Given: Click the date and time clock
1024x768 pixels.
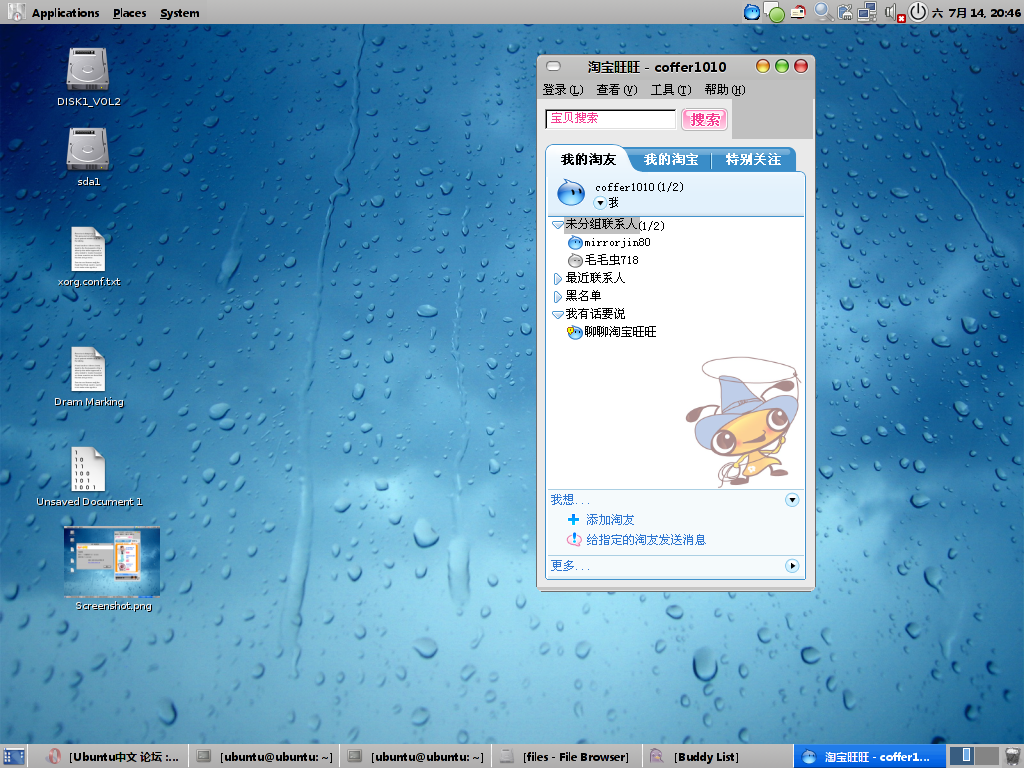Looking at the screenshot, I should (976, 12).
